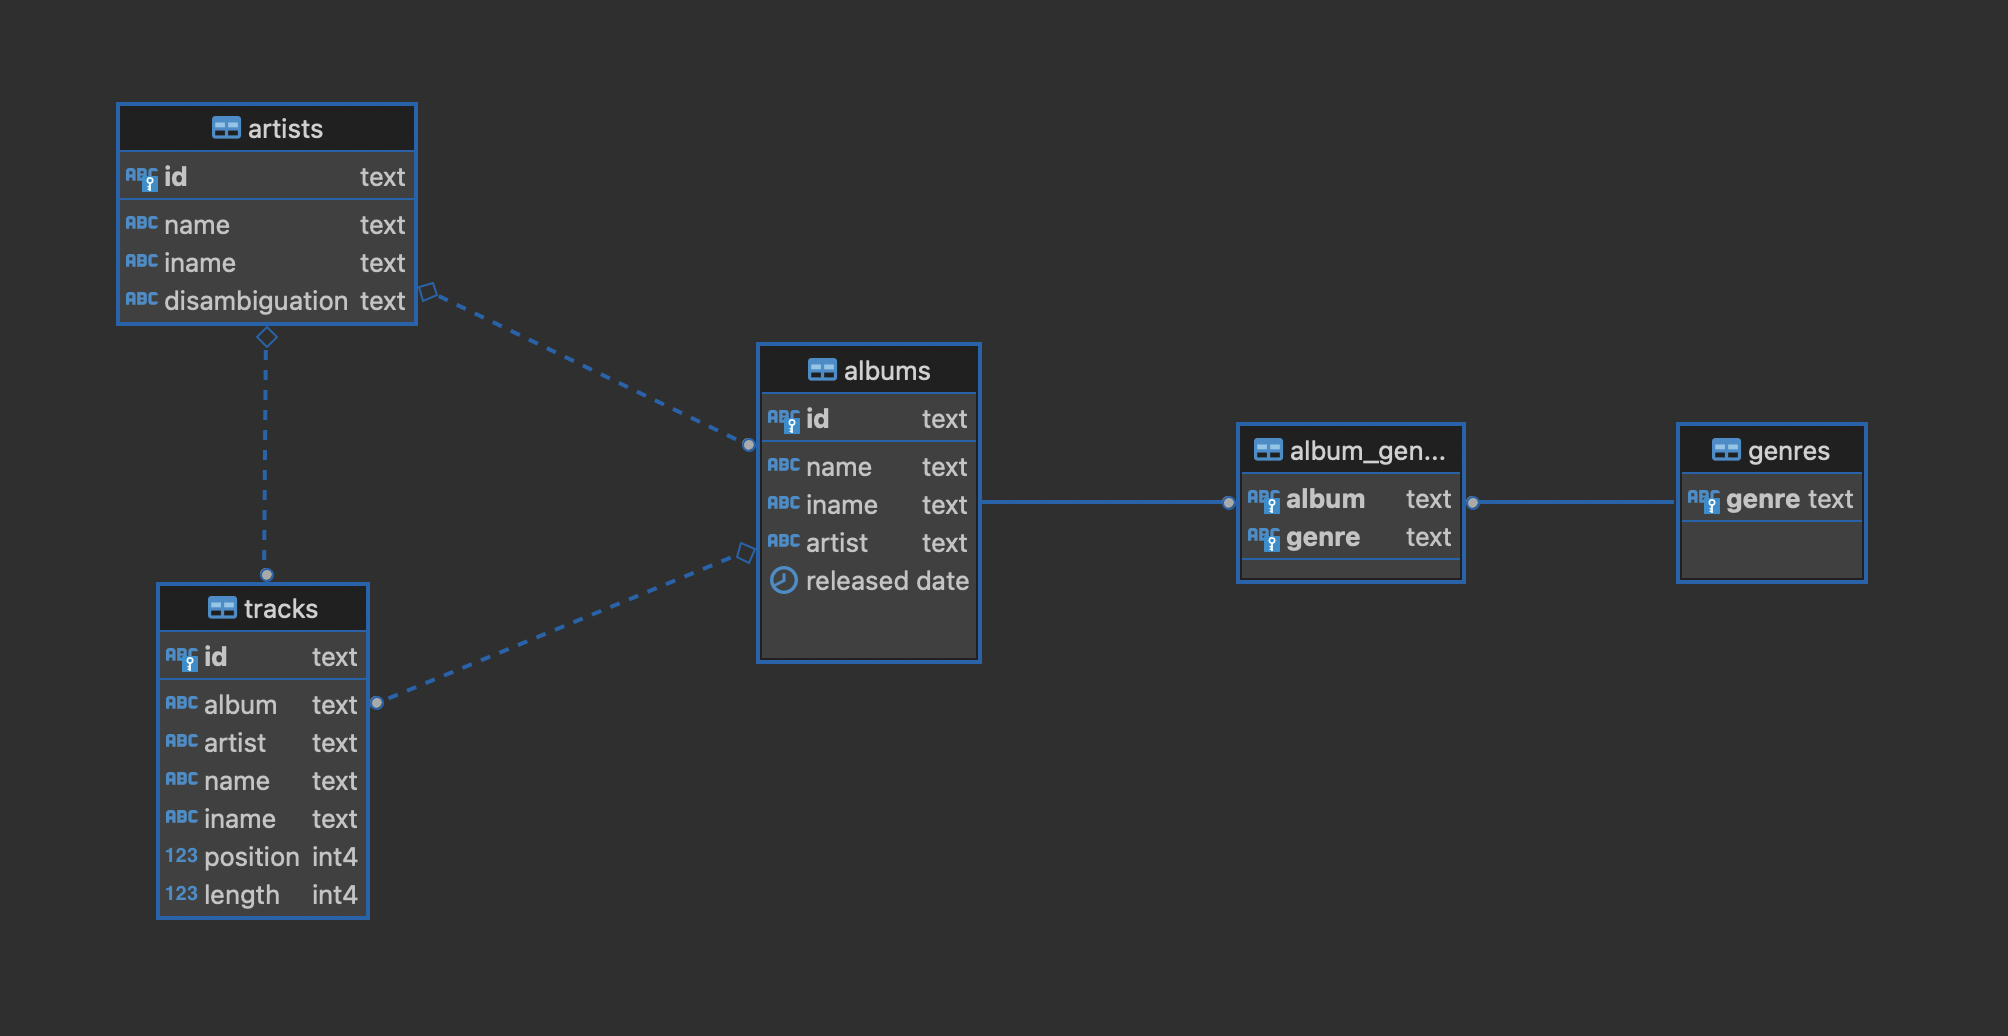Select dashed relation line from tracks to albums
This screenshot has height=1036, width=2008.
(x=560, y=628)
